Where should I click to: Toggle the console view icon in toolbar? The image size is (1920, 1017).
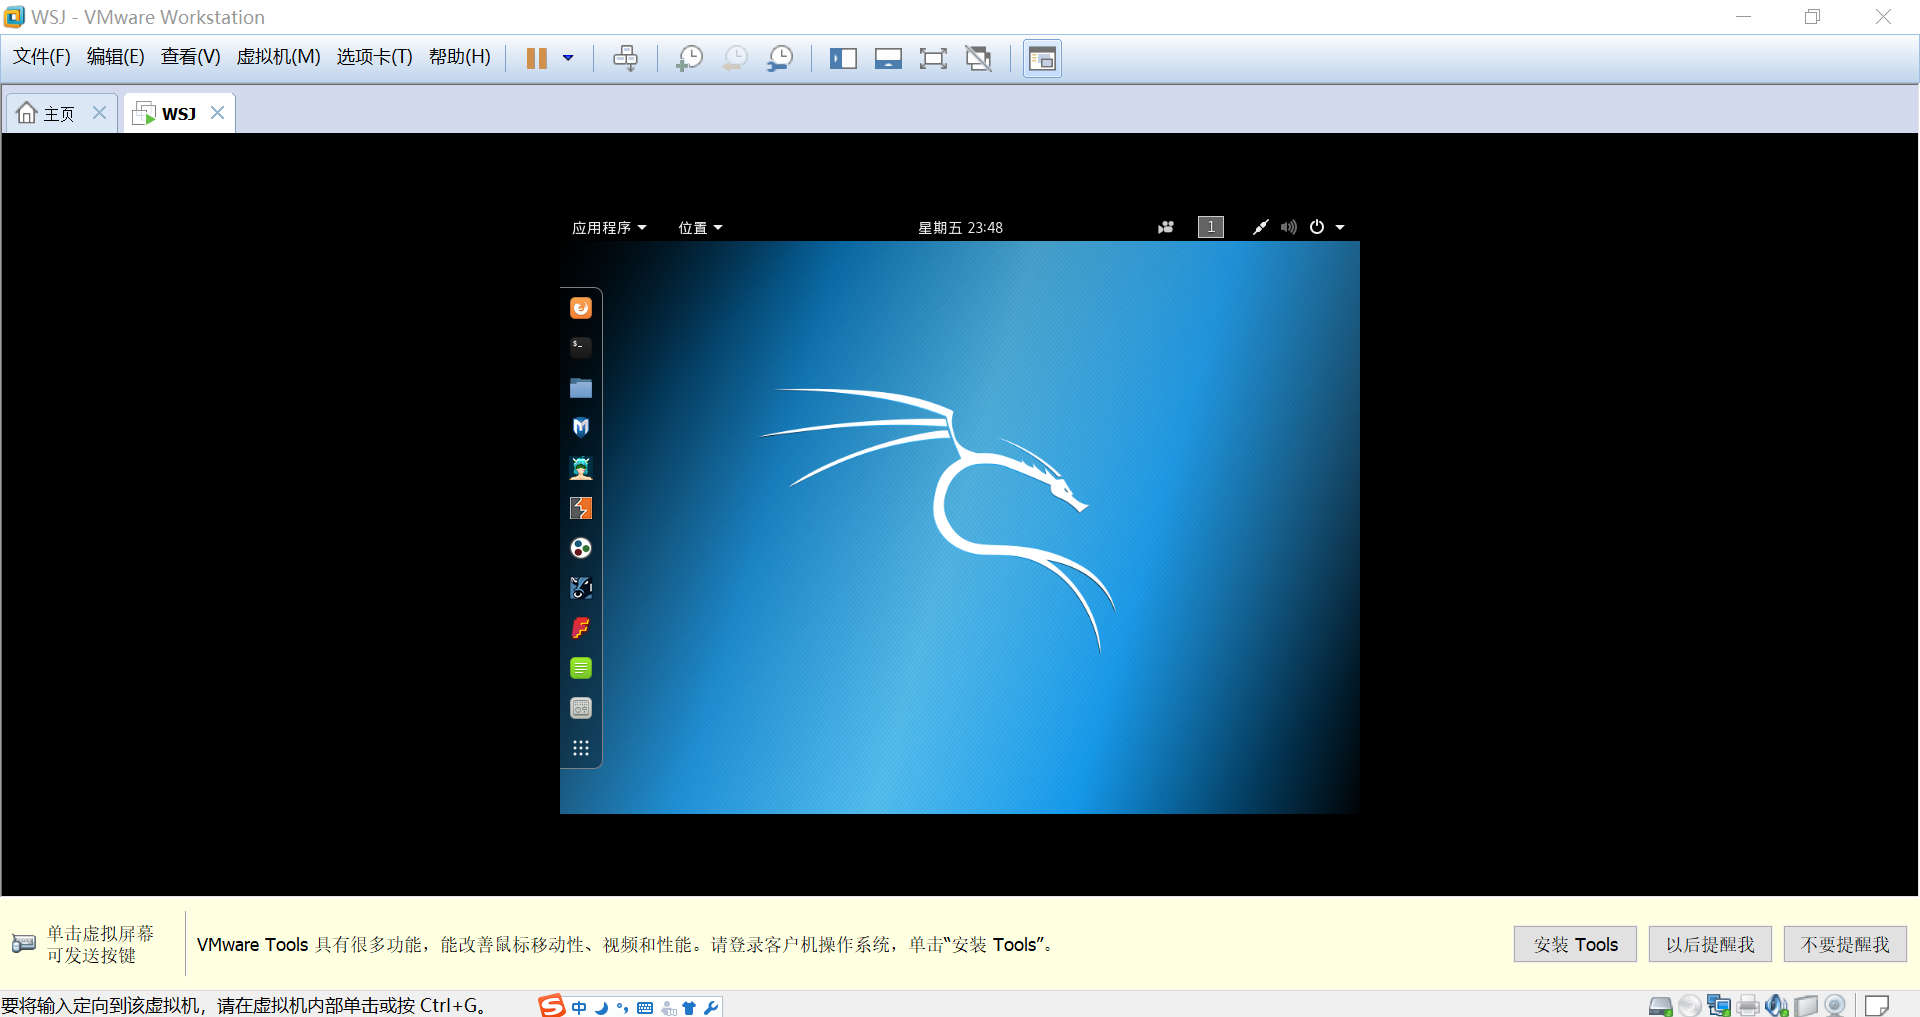tap(1042, 58)
